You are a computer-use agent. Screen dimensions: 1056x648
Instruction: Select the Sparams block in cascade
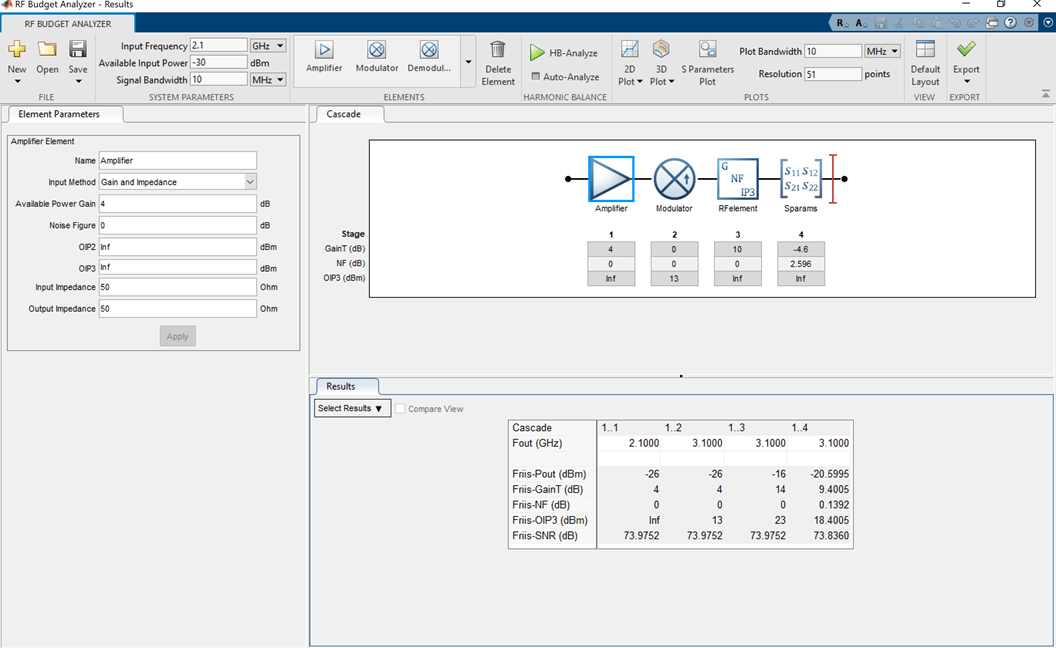pos(800,179)
